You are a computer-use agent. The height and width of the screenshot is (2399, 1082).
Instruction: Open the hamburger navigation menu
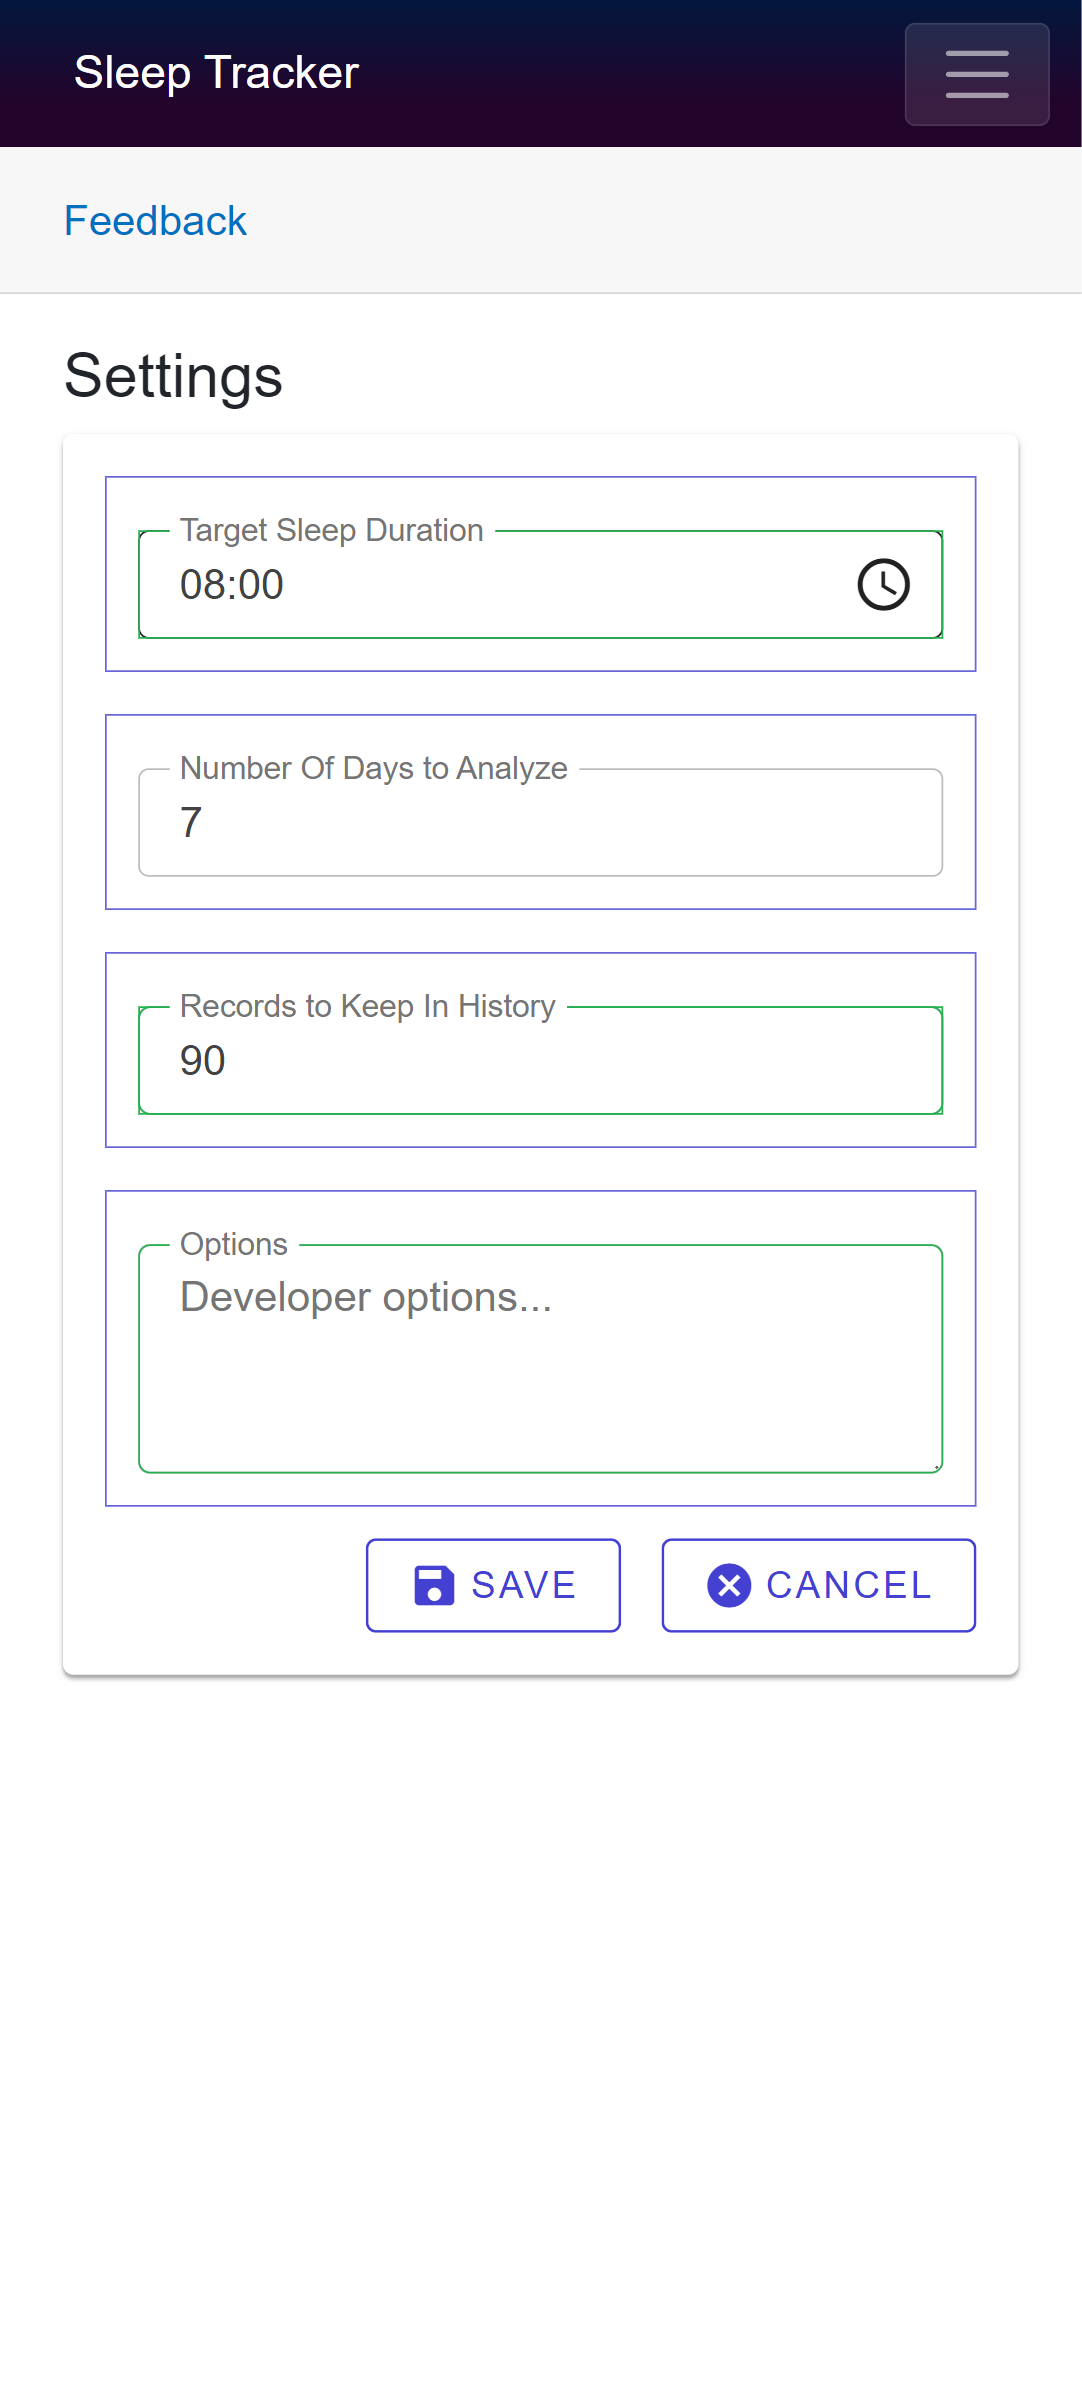[x=977, y=74]
